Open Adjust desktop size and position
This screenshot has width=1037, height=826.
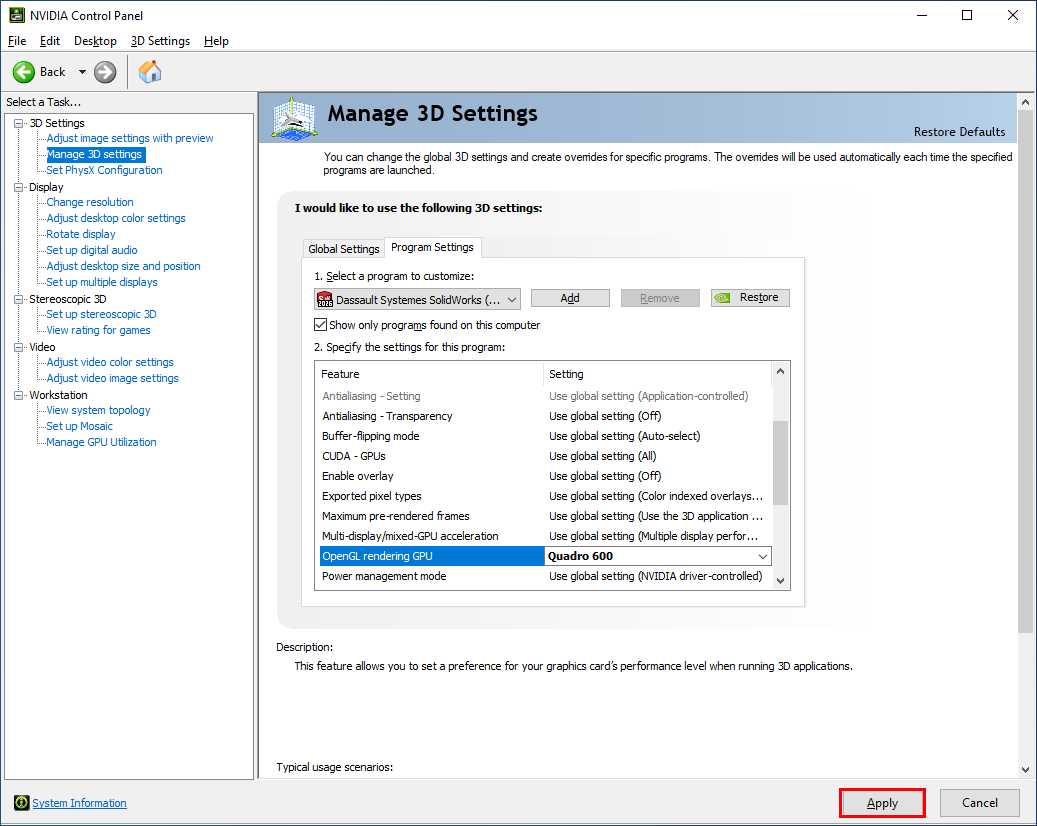click(123, 266)
